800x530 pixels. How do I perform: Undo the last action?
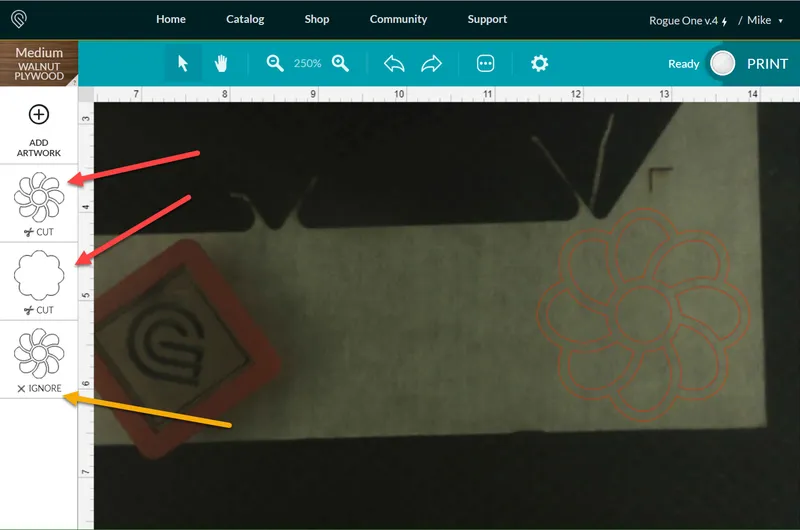tap(394, 64)
